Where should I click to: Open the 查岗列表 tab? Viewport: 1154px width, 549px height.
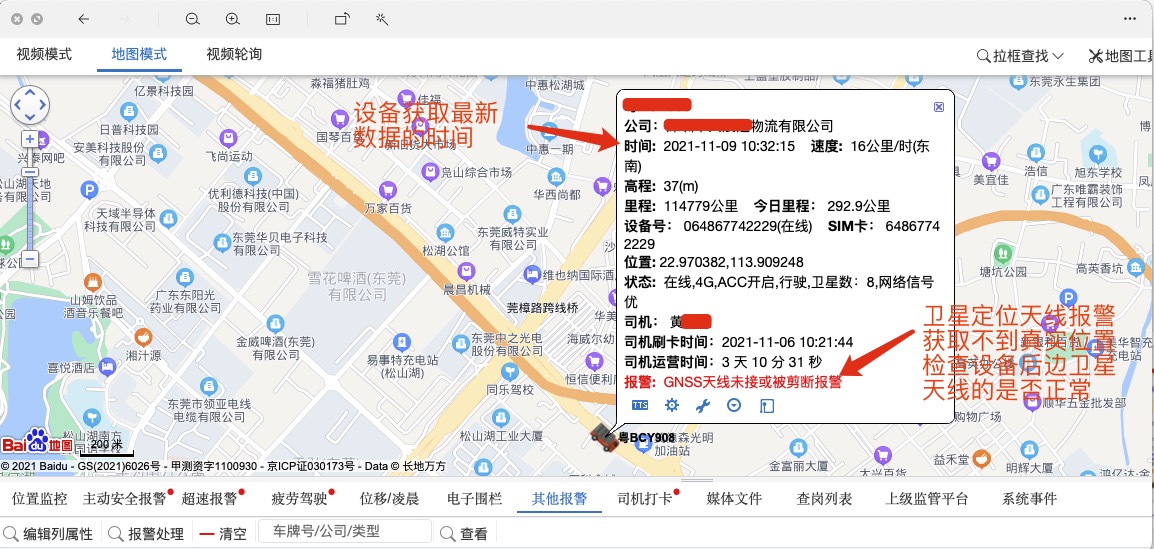point(824,499)
